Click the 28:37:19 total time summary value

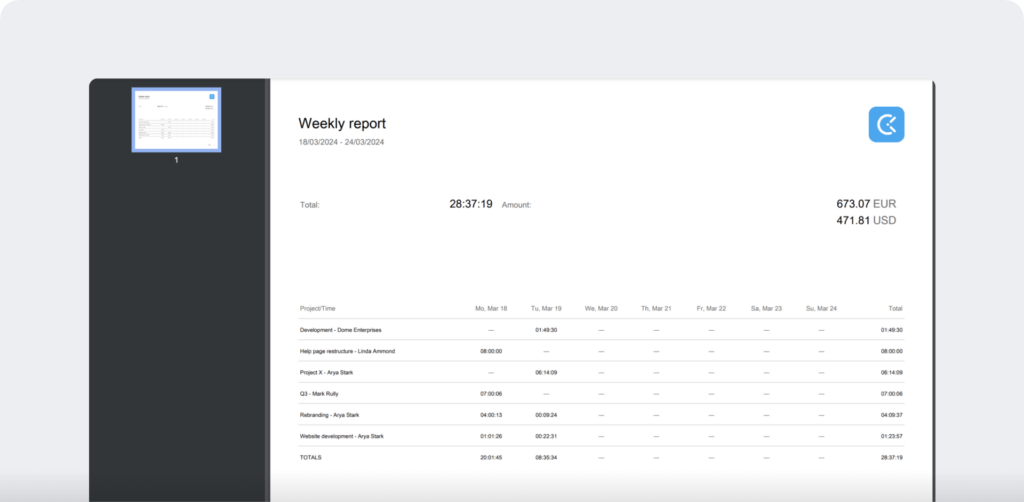point(470,204)
